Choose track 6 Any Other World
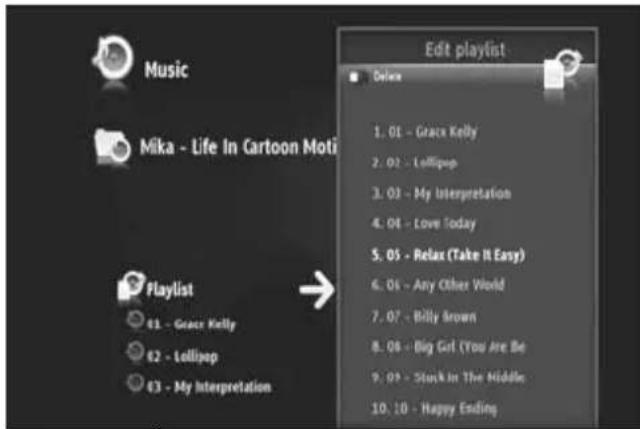This screenshot has width=640, height=429. pos(438,285)
